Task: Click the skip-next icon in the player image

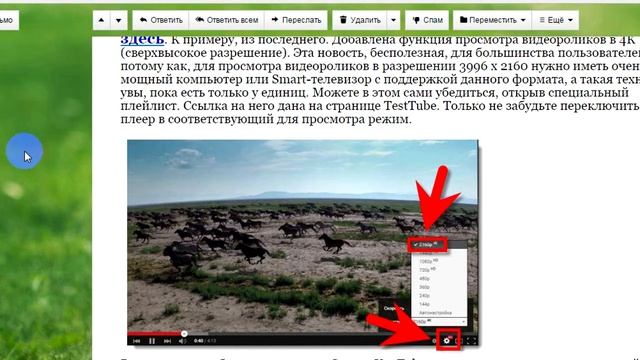Action: 167,341
